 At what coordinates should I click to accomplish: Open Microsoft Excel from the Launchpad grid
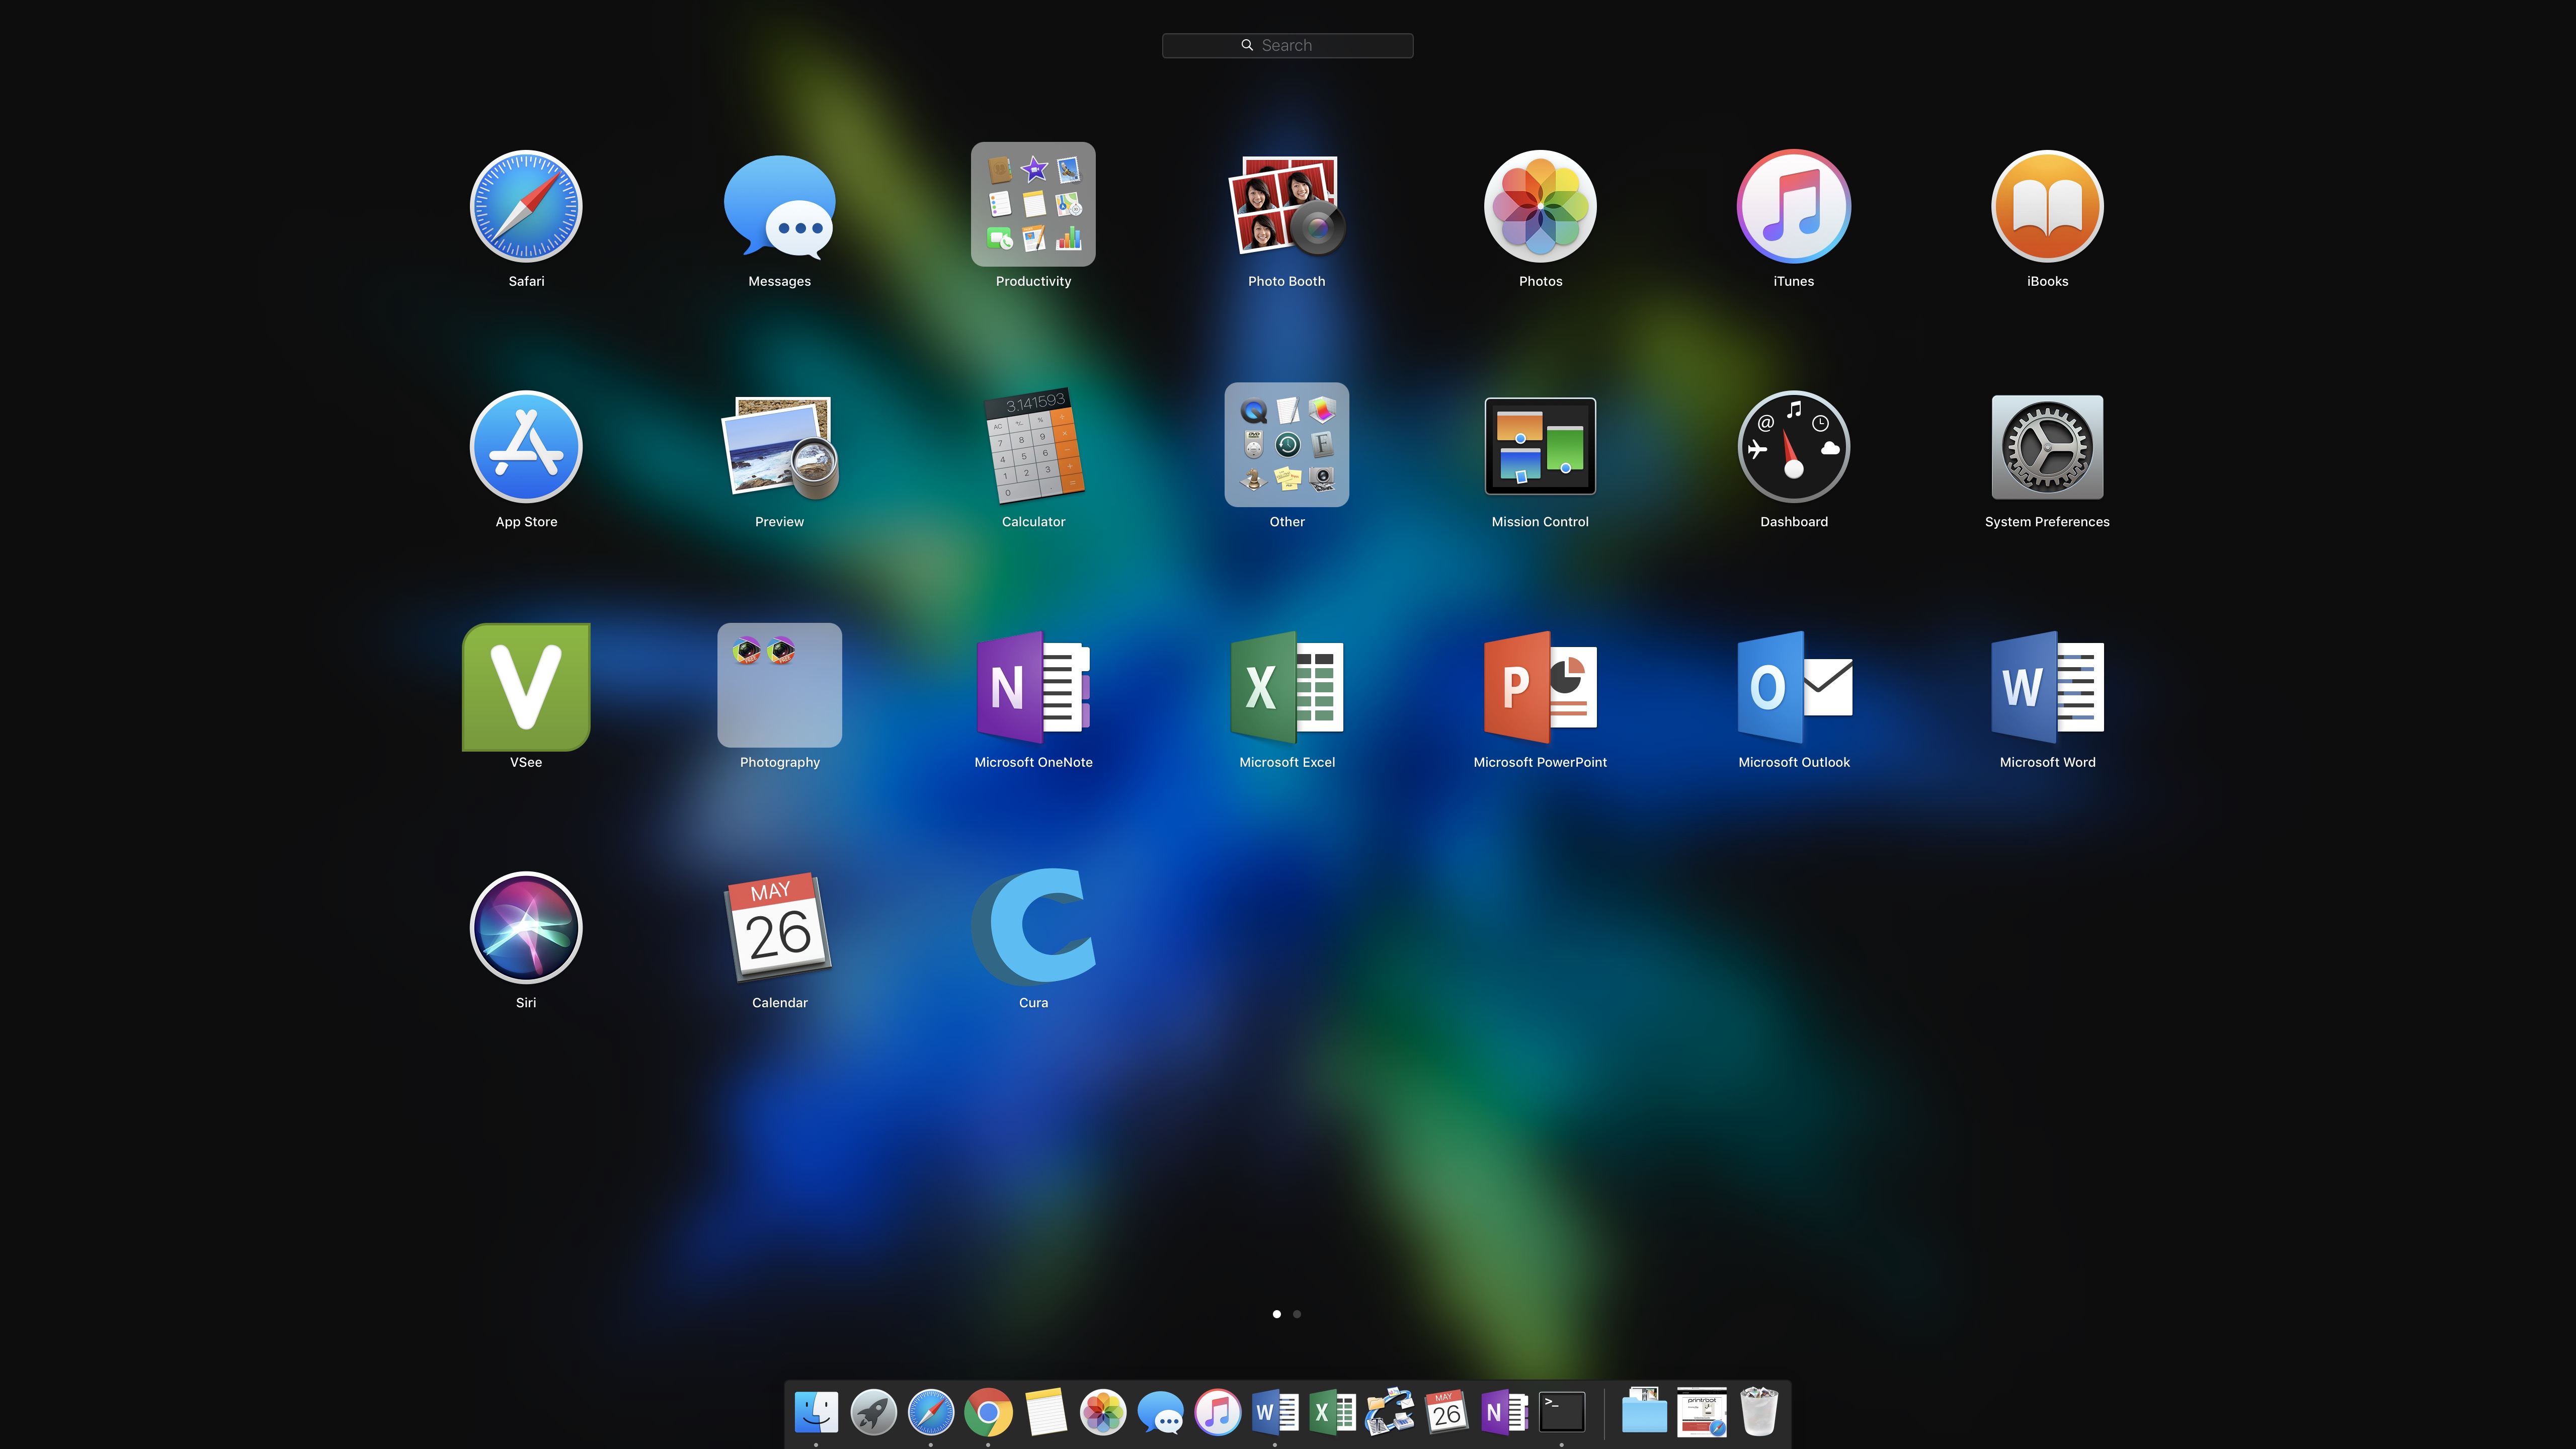1287,686
